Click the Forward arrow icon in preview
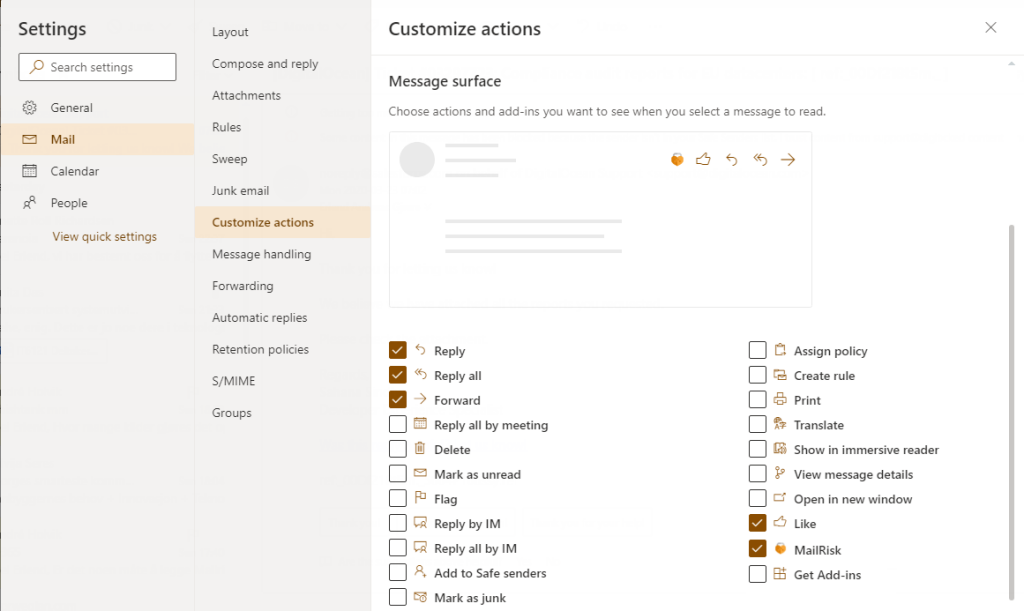Viewport: 1024px width, 611px height. click(x=788, y=160)
